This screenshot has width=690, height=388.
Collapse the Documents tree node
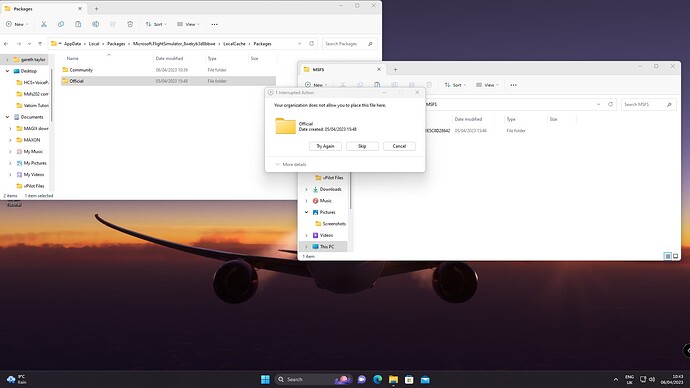[x=7, y=117]
